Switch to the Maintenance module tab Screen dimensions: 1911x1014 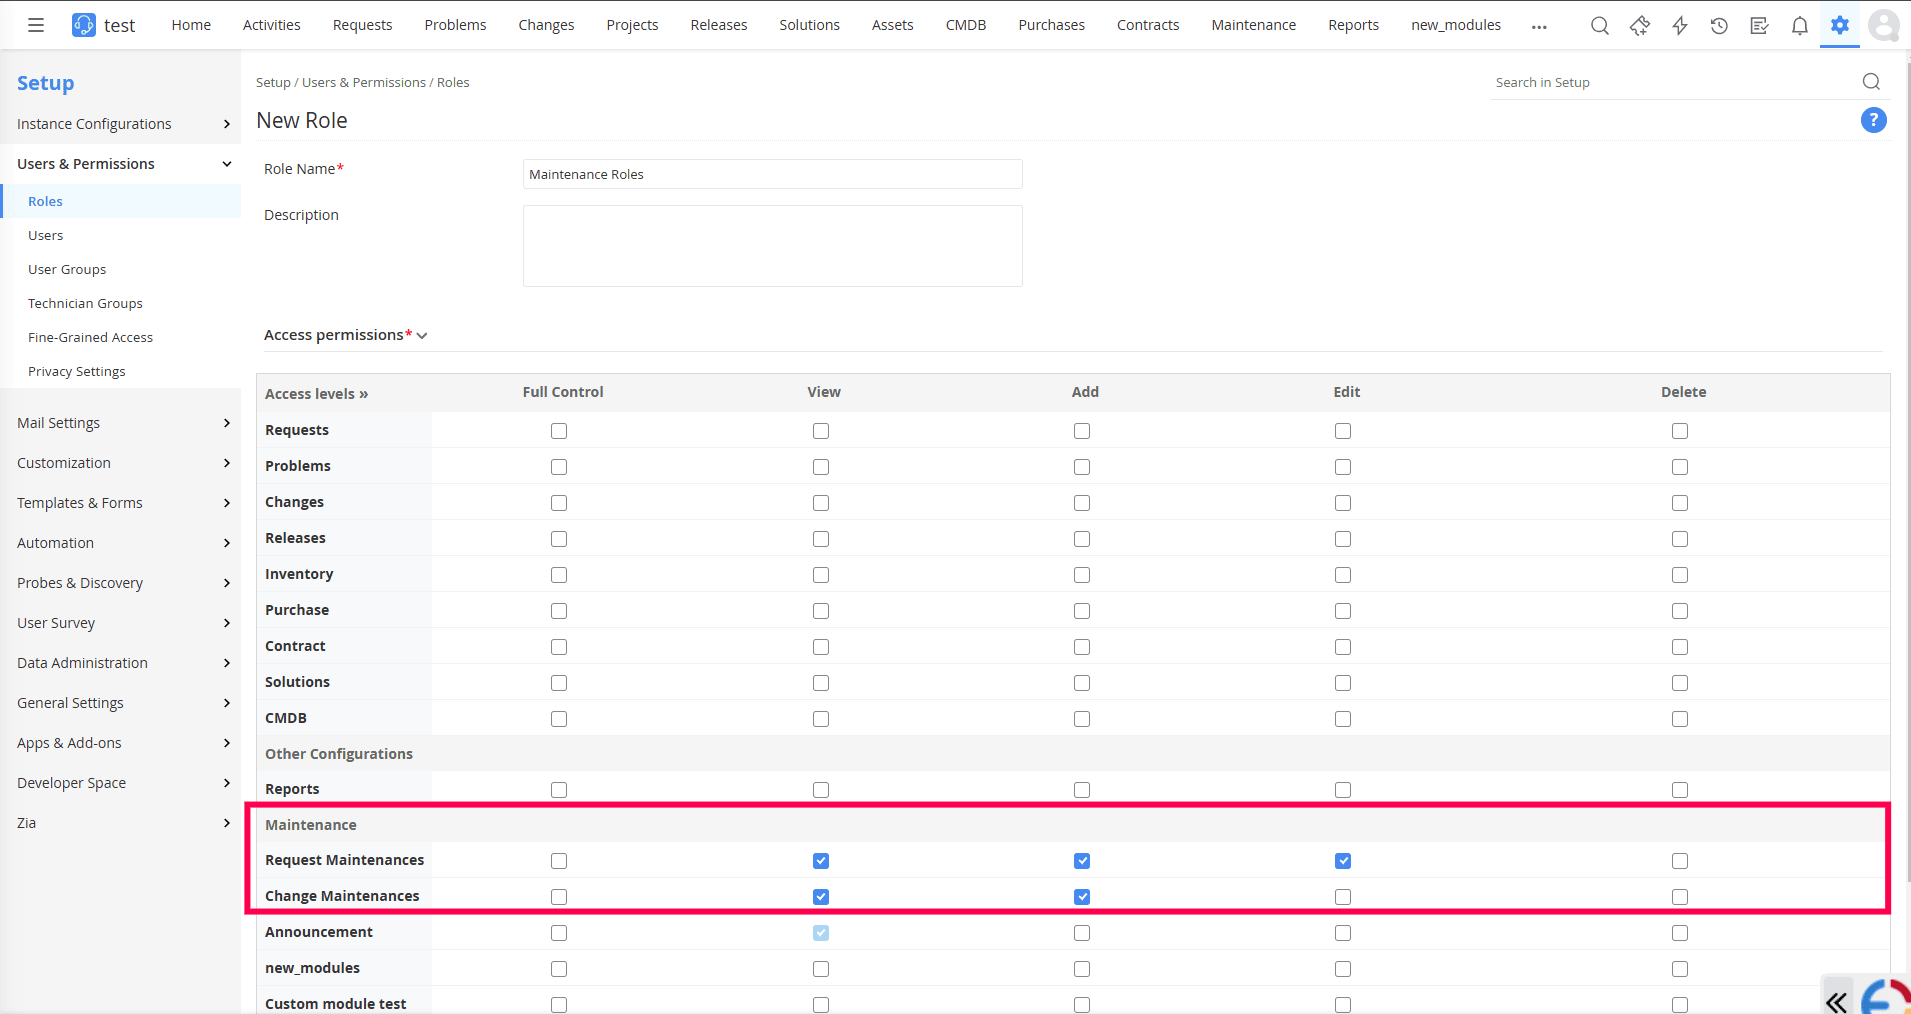(1253, 24)
